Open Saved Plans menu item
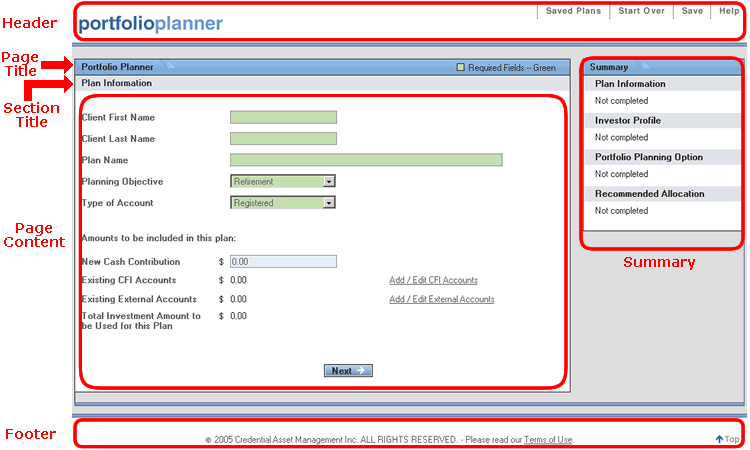The width and height of the screenshot is (750, 450). [x=573, y=11]
